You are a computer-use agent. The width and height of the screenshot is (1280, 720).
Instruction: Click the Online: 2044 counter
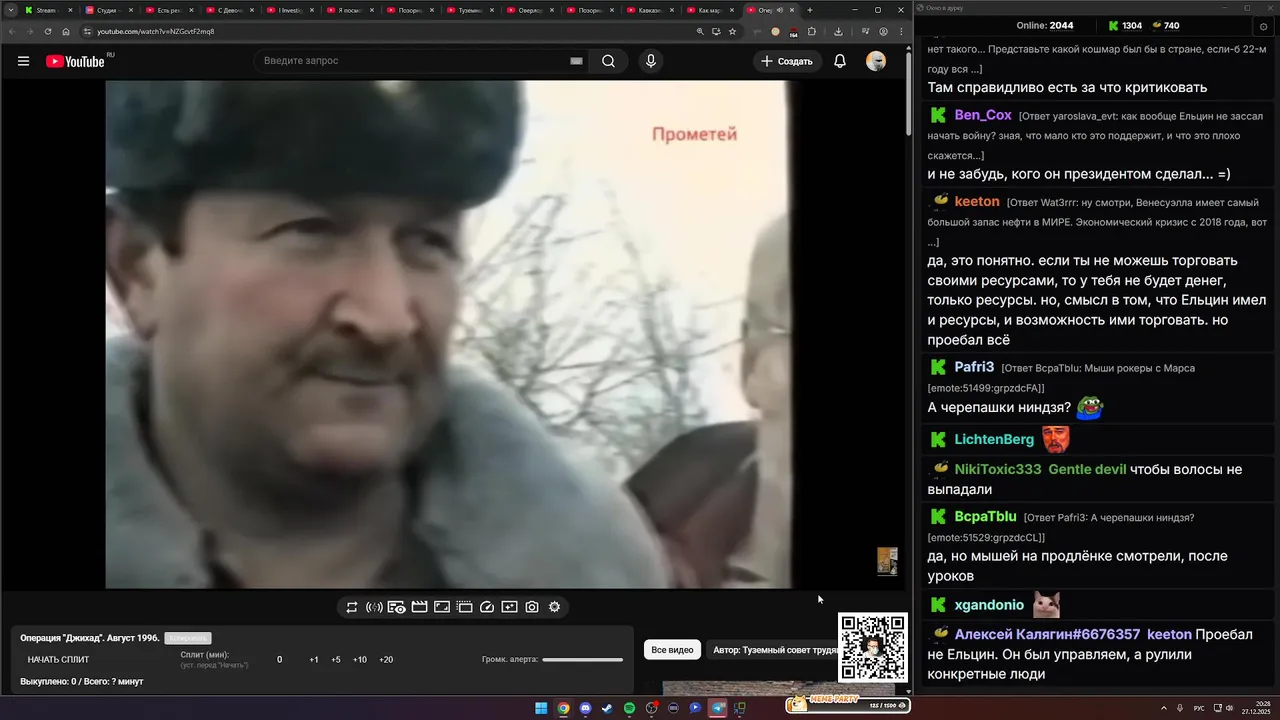click(1044, 26)
